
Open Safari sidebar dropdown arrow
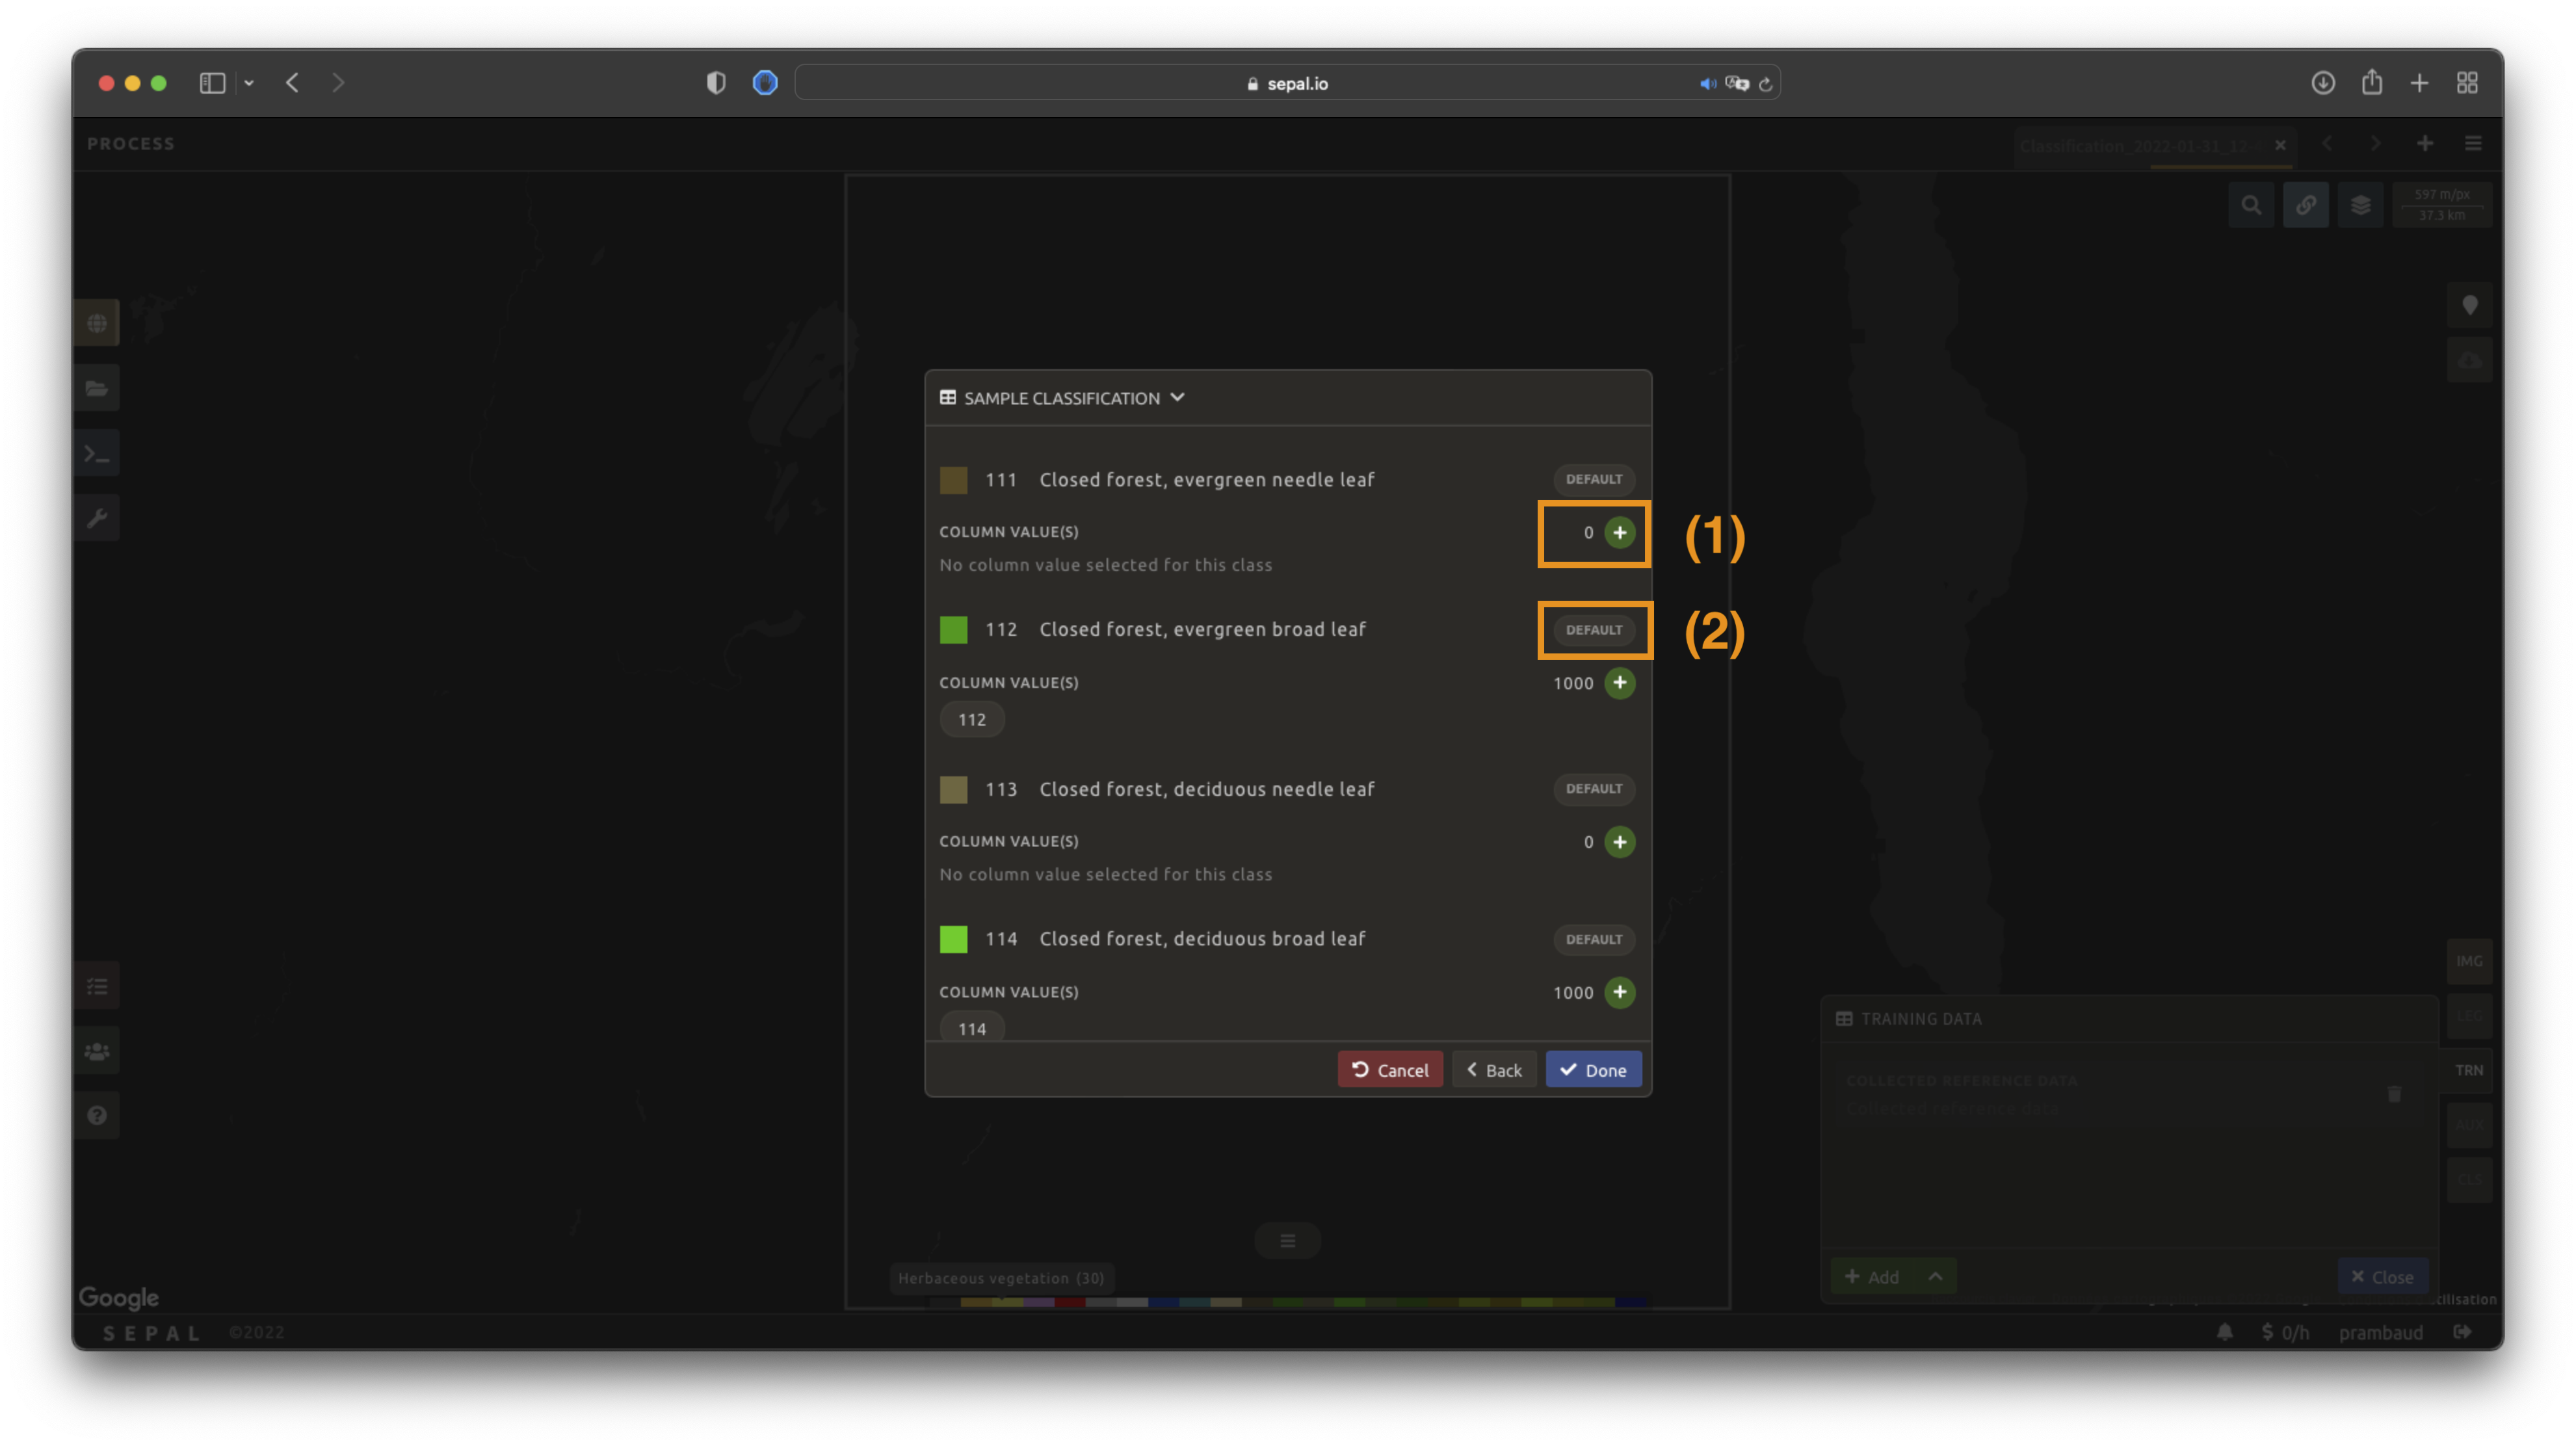249,83
